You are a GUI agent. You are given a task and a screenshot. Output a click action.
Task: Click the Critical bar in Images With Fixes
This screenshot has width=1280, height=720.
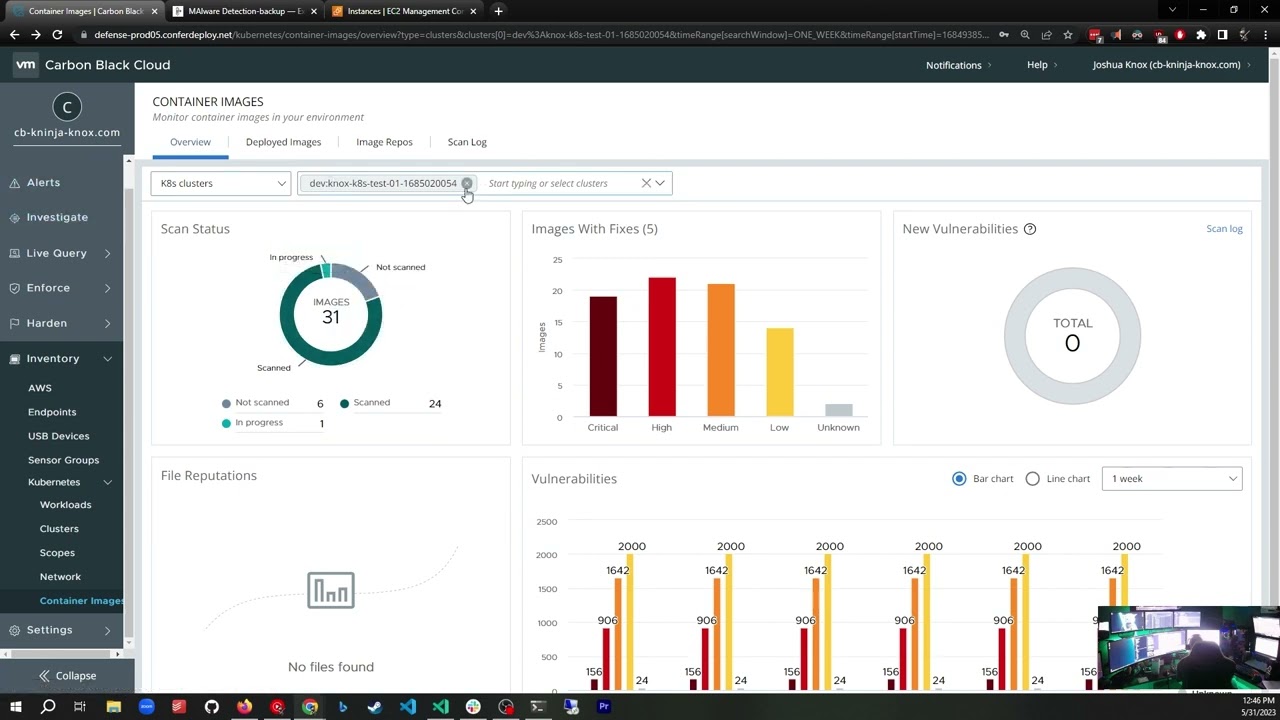coord(603,356)
